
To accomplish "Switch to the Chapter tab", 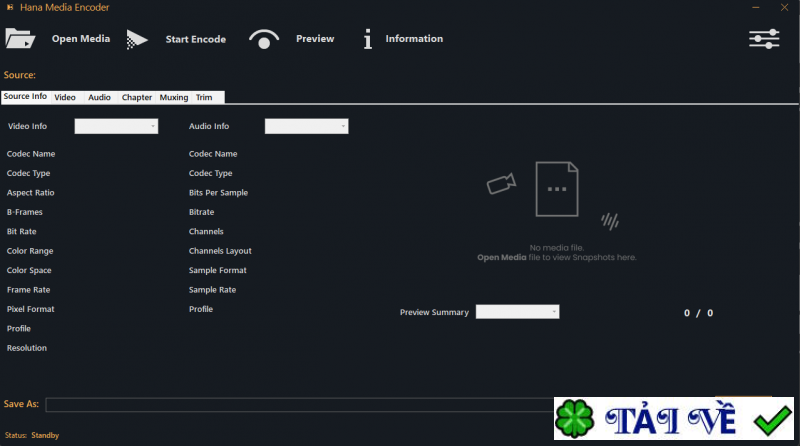I will coord(137,97).
